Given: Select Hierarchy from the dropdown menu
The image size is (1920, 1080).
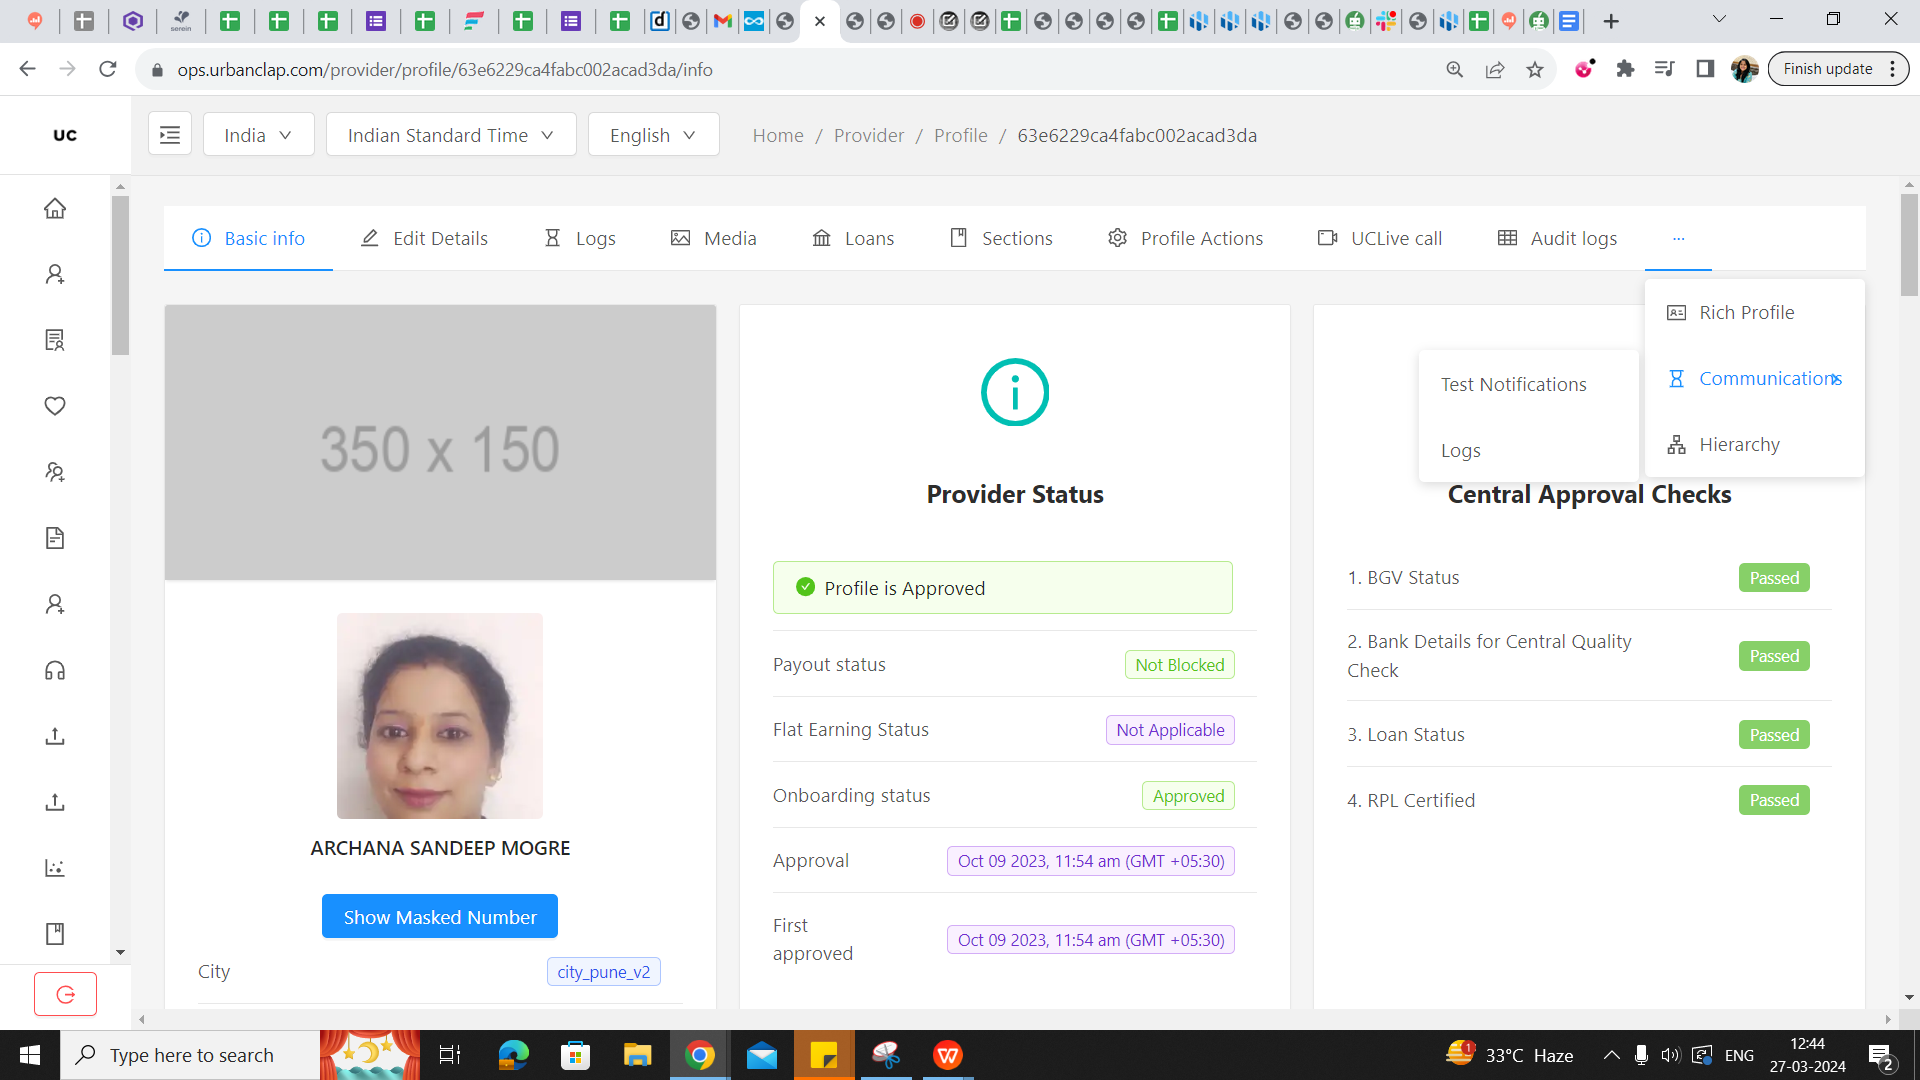Looking at the screenshot, I should tap(1739, 444).
